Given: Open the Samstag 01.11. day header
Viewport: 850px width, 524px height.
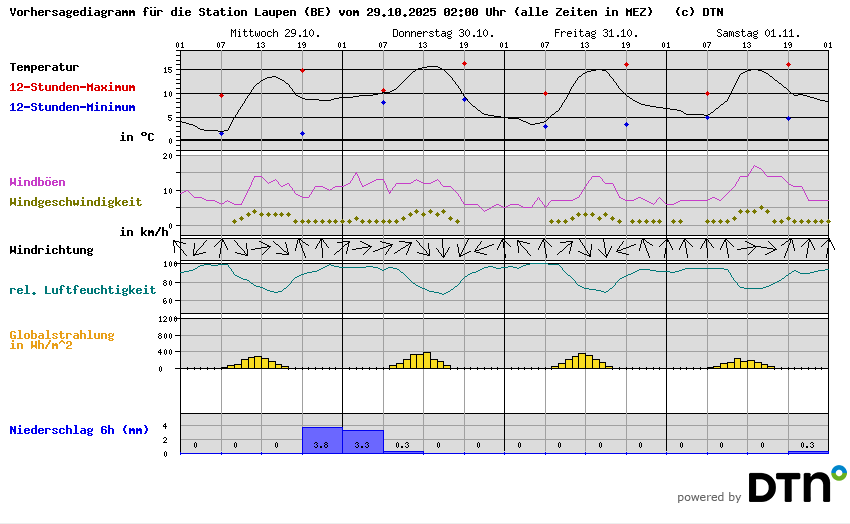Looking at the screenshot, I should point(757,33).
